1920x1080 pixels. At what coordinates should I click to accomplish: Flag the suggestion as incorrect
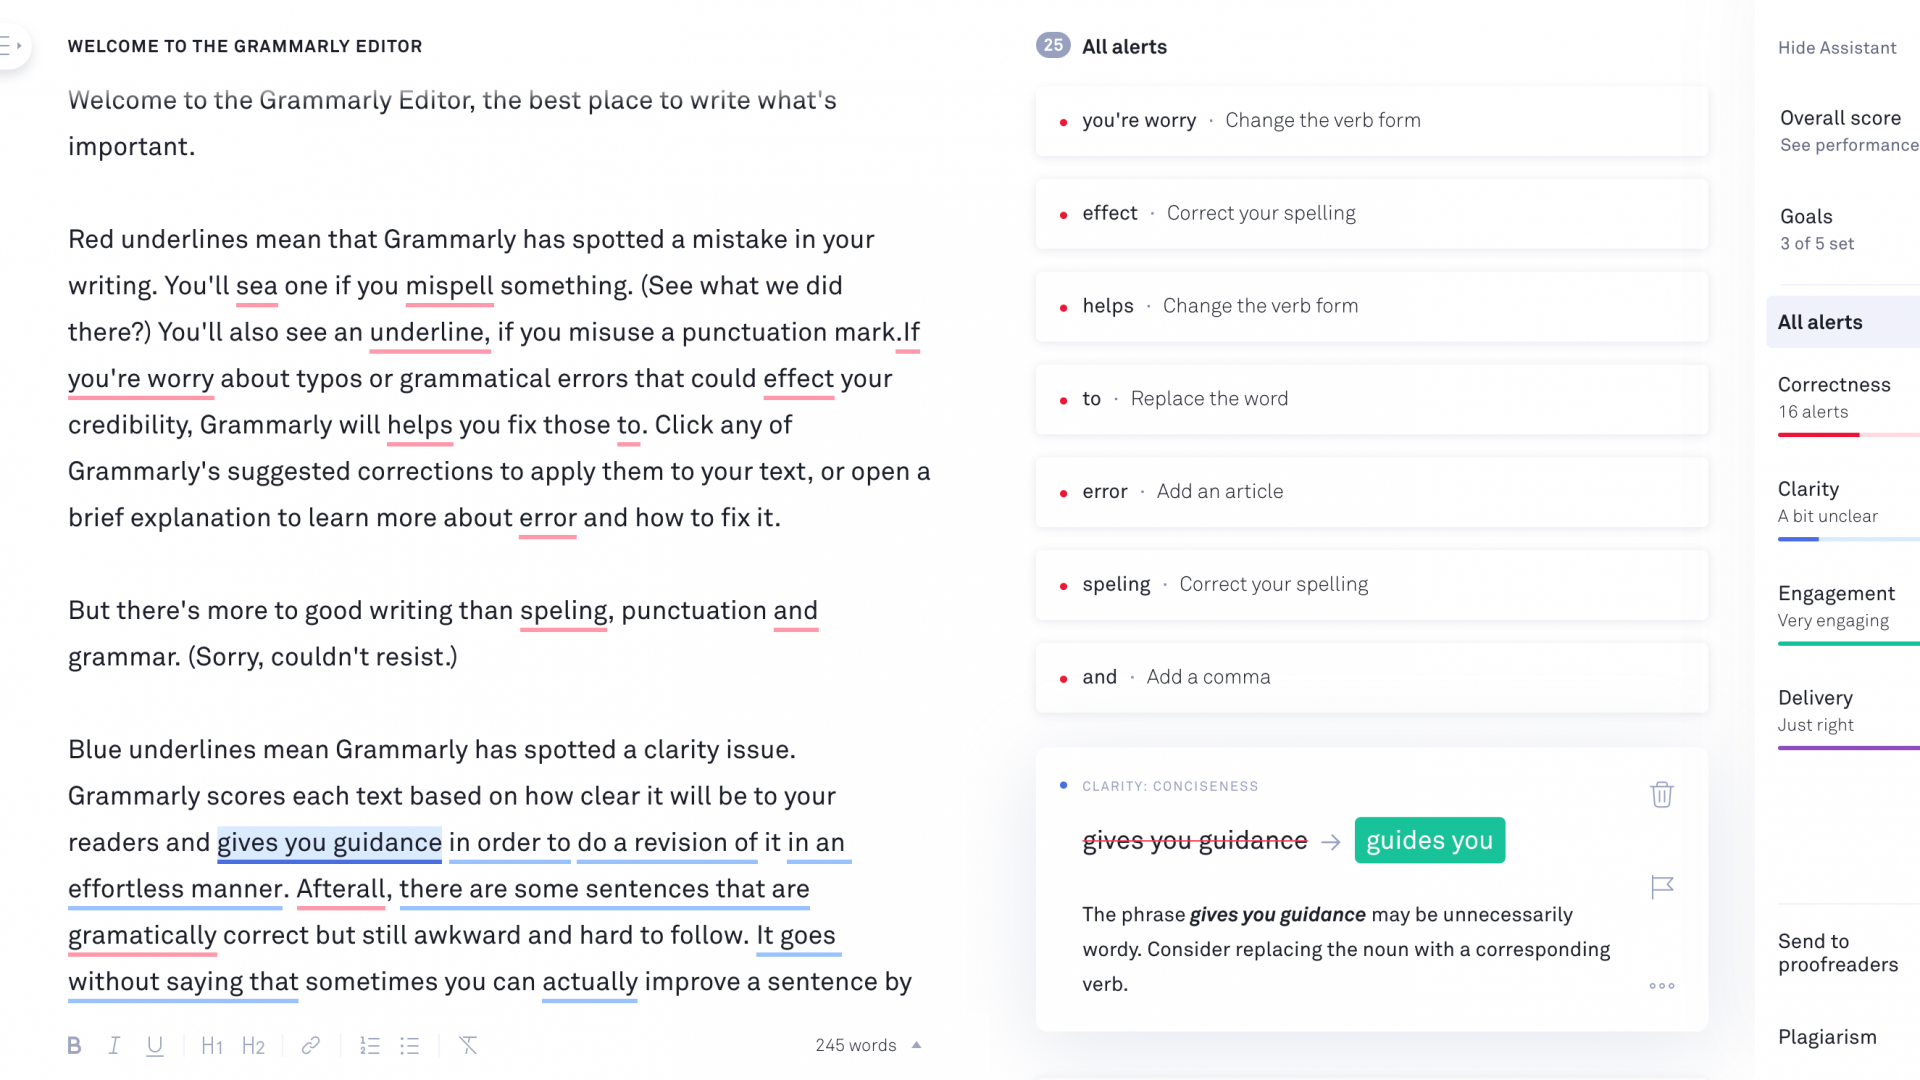pyautogui.click(x=1662, y=887)
